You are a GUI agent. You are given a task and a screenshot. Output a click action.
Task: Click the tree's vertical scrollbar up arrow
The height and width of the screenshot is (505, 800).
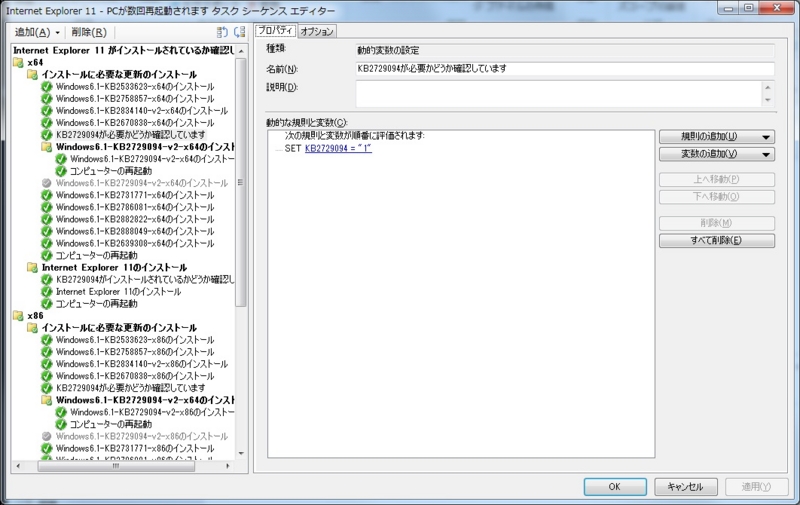[x=241, y=51]
